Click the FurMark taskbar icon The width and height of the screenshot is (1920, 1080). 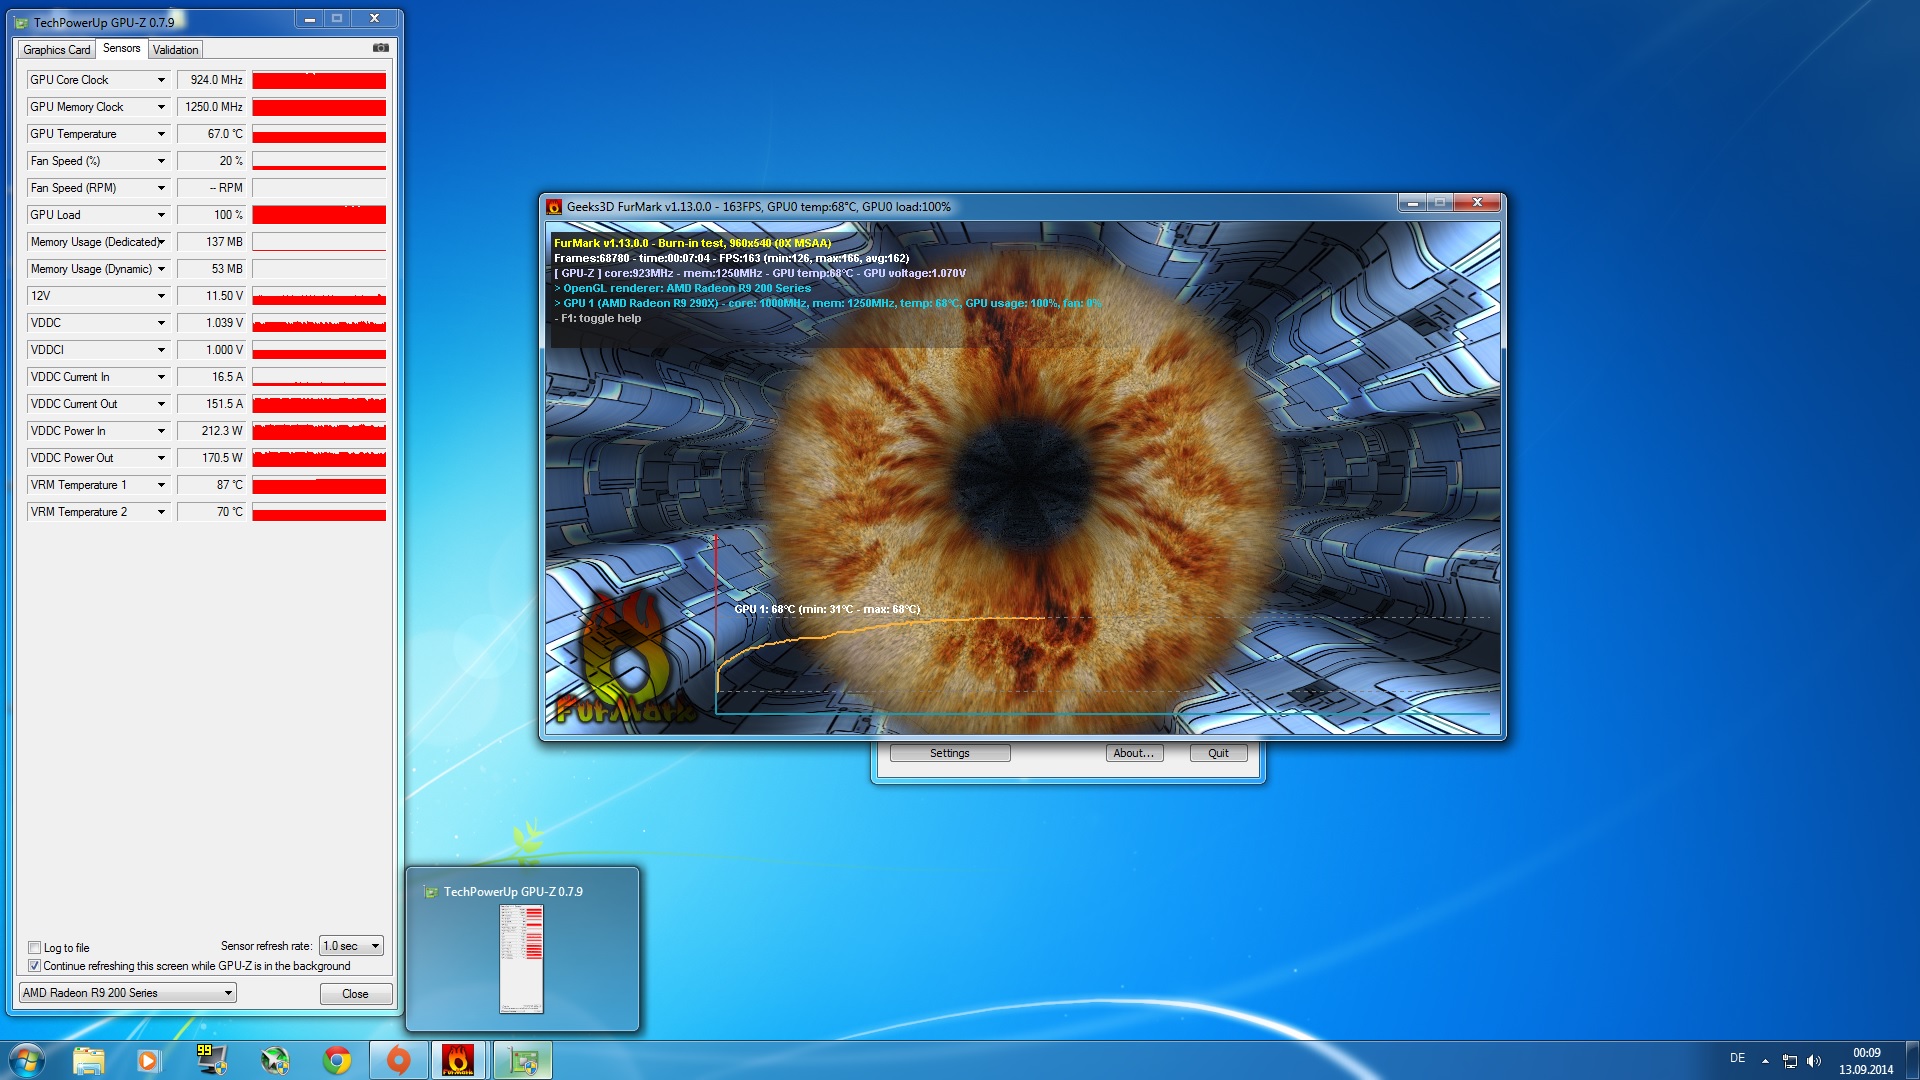pyautogui.click(x=458, y=1060)
